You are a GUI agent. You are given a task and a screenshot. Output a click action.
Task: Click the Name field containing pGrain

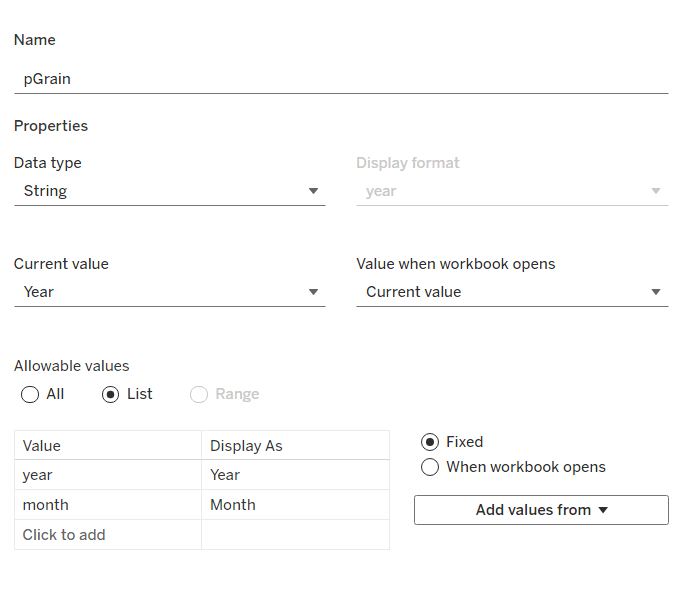[x=340, y=79]
